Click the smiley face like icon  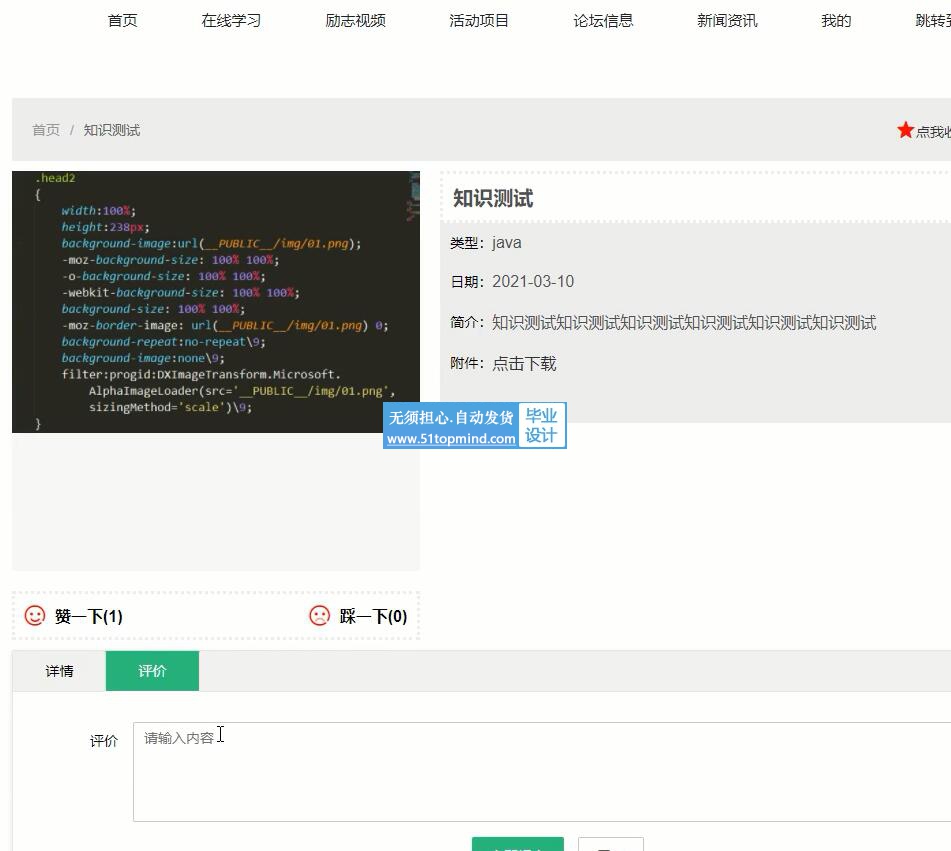35,616
